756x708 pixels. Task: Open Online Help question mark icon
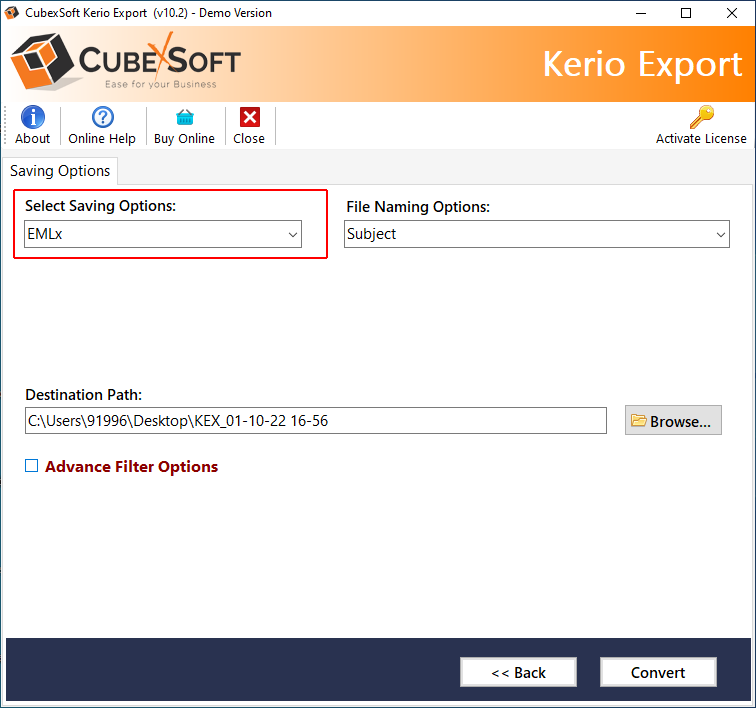click(103, 117)
